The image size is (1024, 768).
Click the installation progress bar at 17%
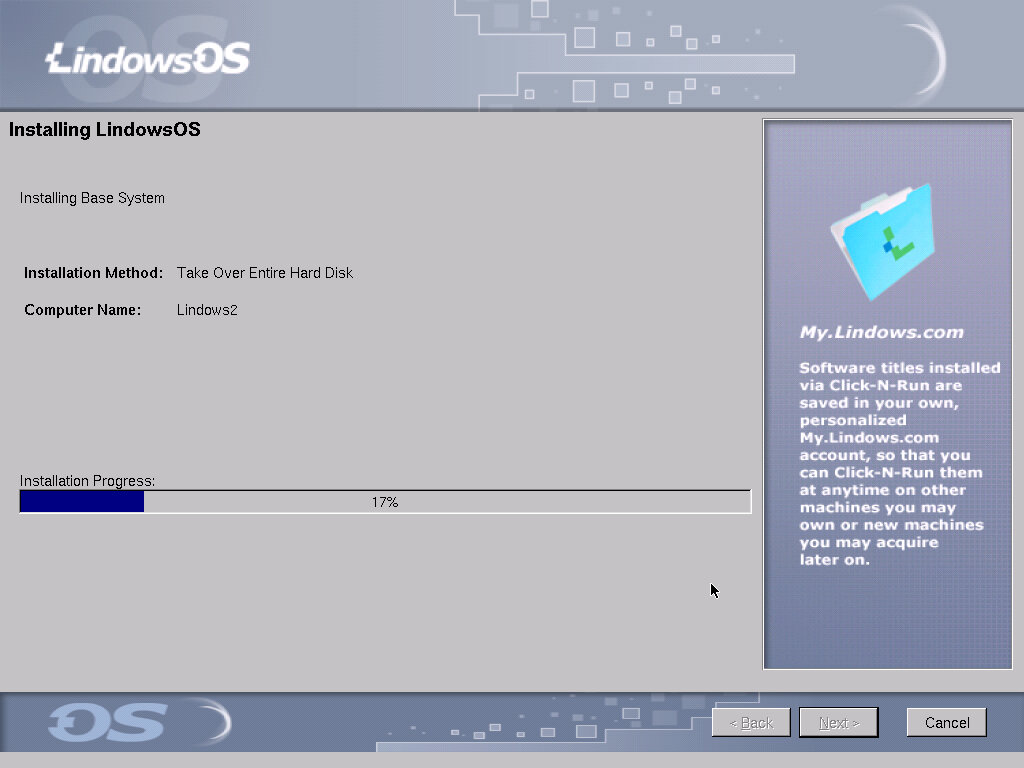click(385, 501)
